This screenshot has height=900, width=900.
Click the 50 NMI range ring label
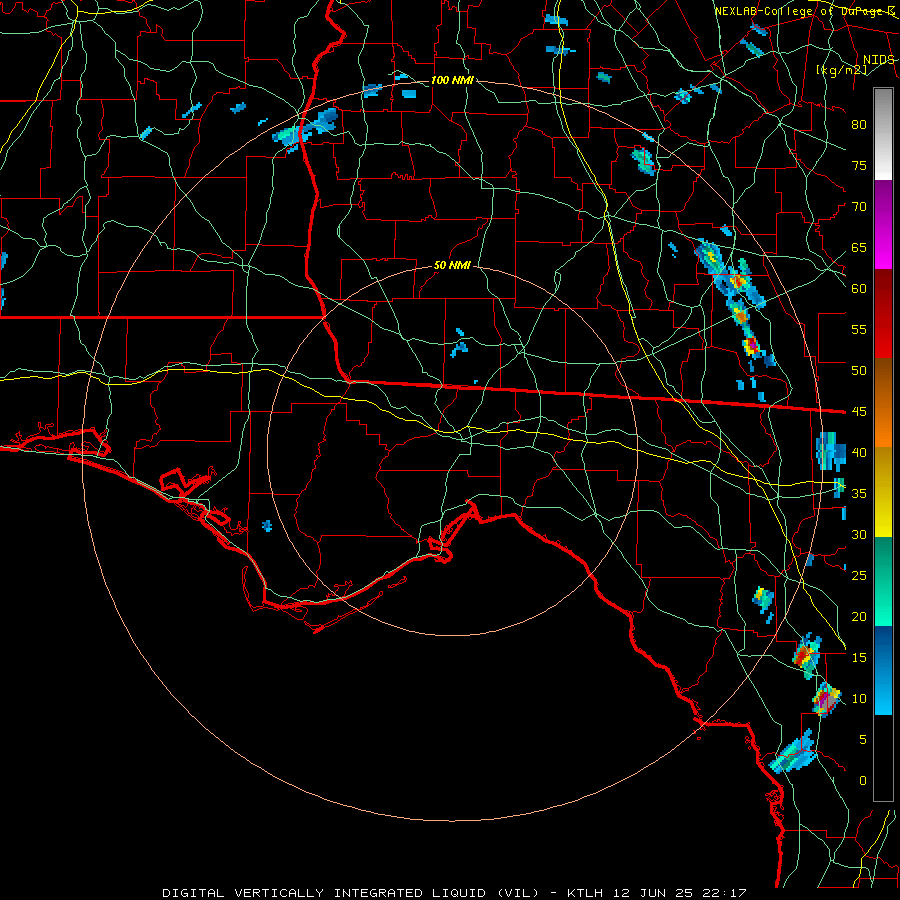click(452, 266)
